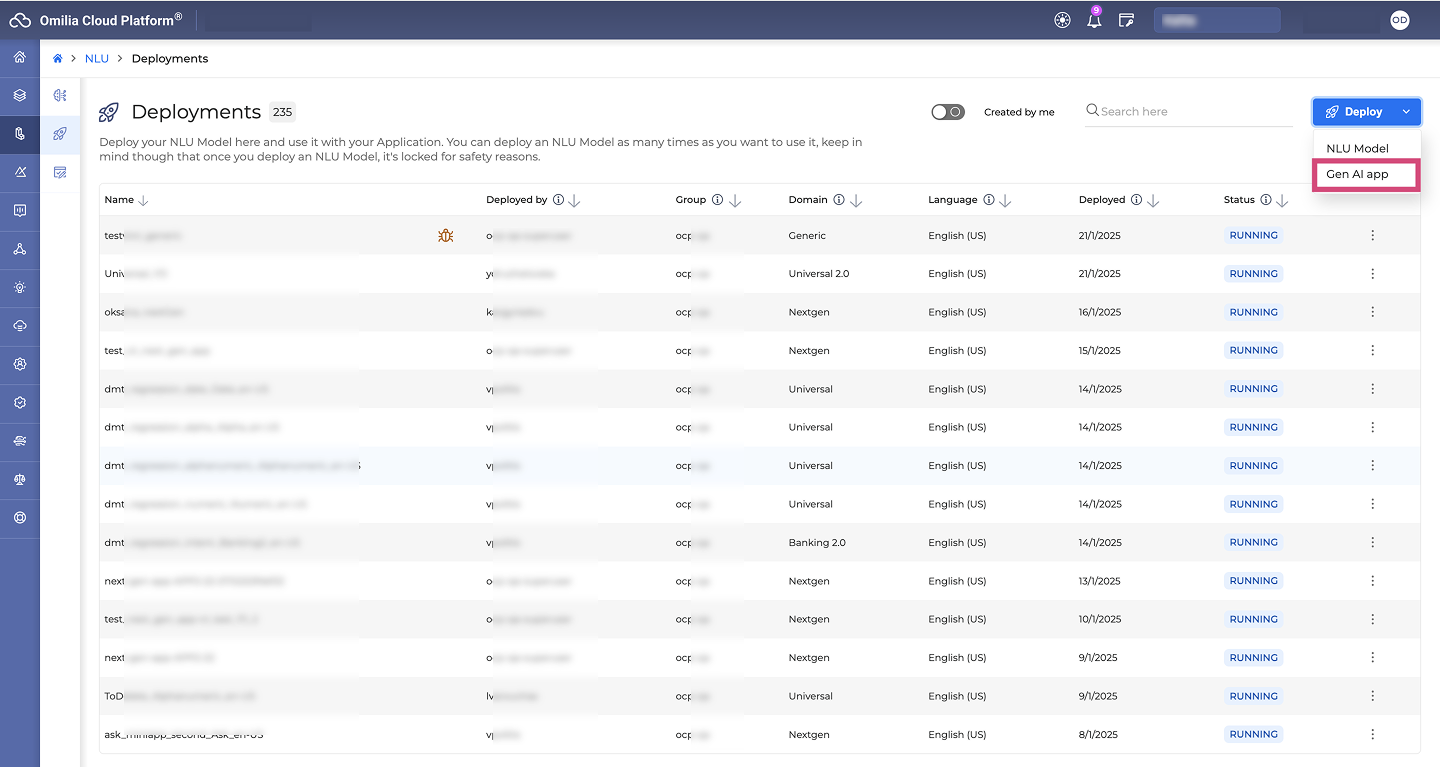Click info icon next to Domain header
The height and width of the screenshot is (767, 1440).
839,200
